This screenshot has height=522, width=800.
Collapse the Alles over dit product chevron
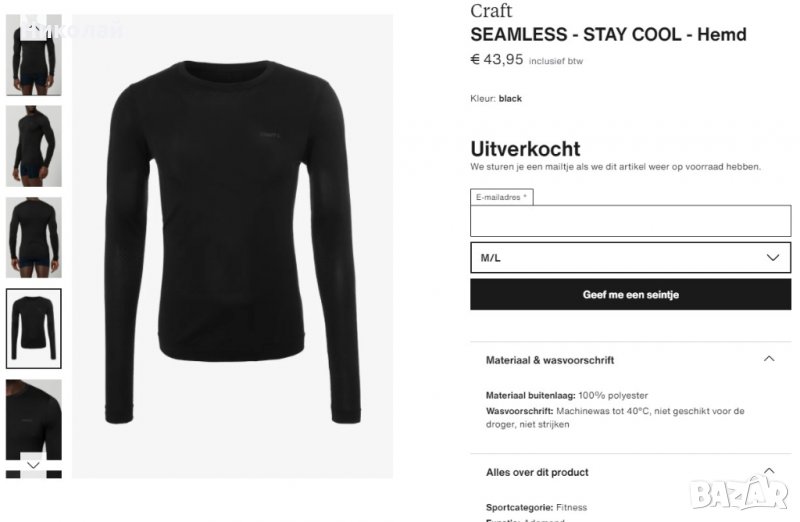769,470
